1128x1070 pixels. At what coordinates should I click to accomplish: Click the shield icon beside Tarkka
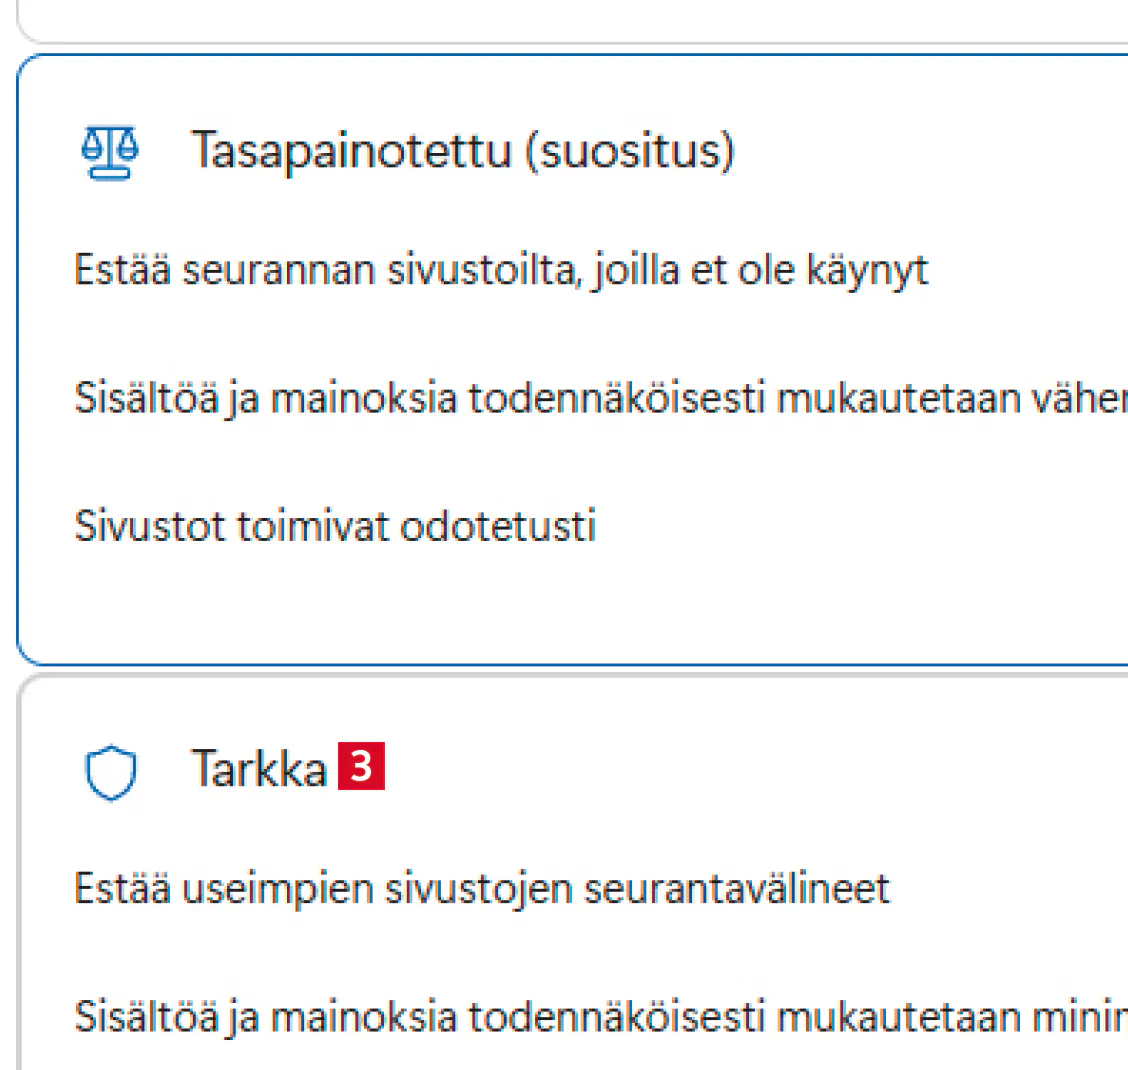(108, 773)
